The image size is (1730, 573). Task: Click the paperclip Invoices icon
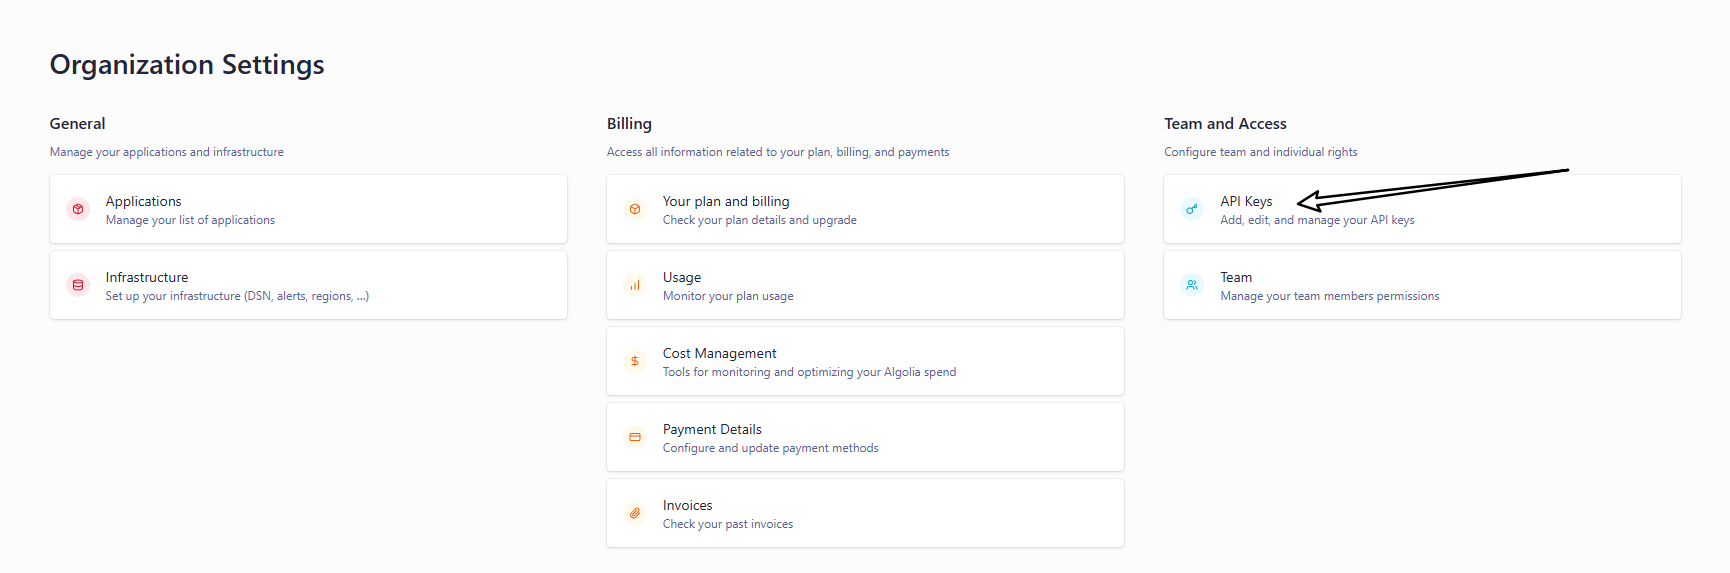coord(635,513)
